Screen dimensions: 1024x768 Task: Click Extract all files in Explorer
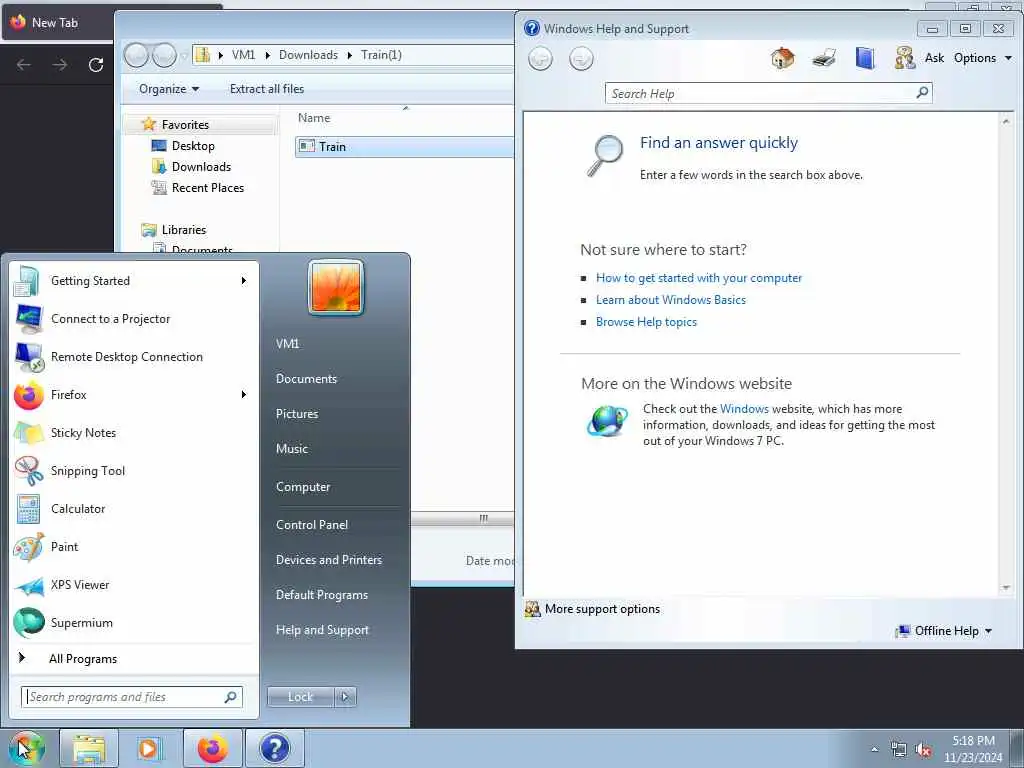tap(266, 89)
